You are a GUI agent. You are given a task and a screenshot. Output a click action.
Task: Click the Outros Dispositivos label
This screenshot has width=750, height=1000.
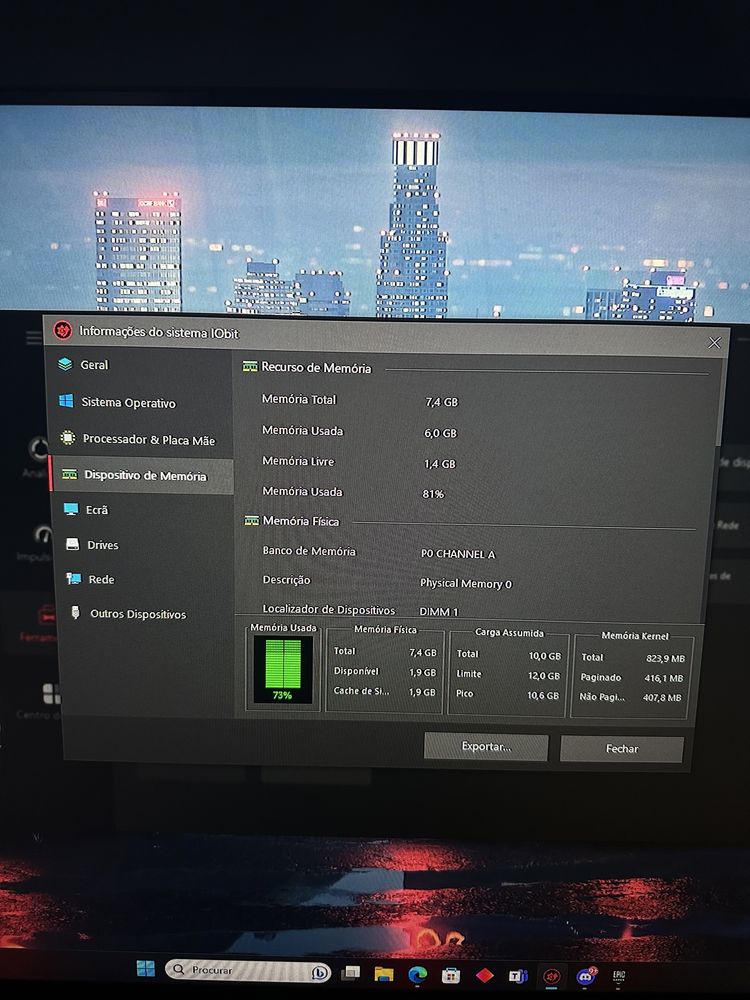click(x=138, y=614)
